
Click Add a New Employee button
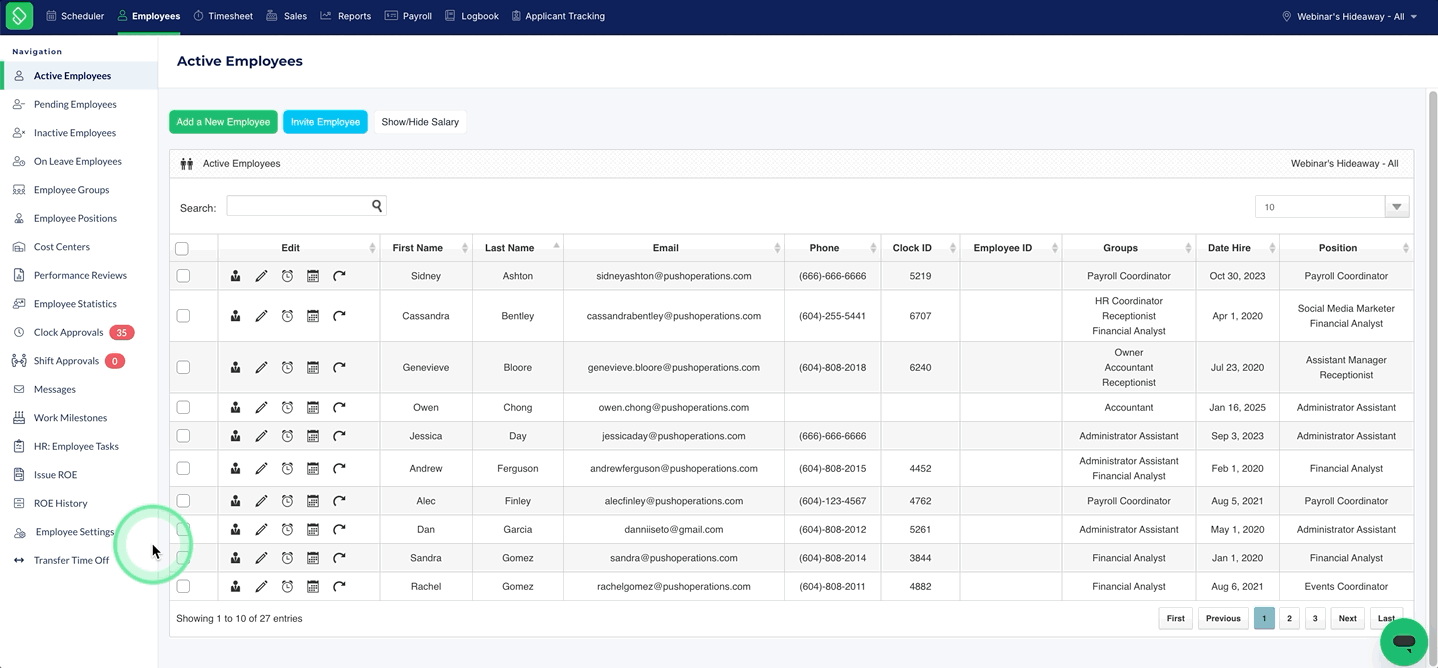click(223, 122)
